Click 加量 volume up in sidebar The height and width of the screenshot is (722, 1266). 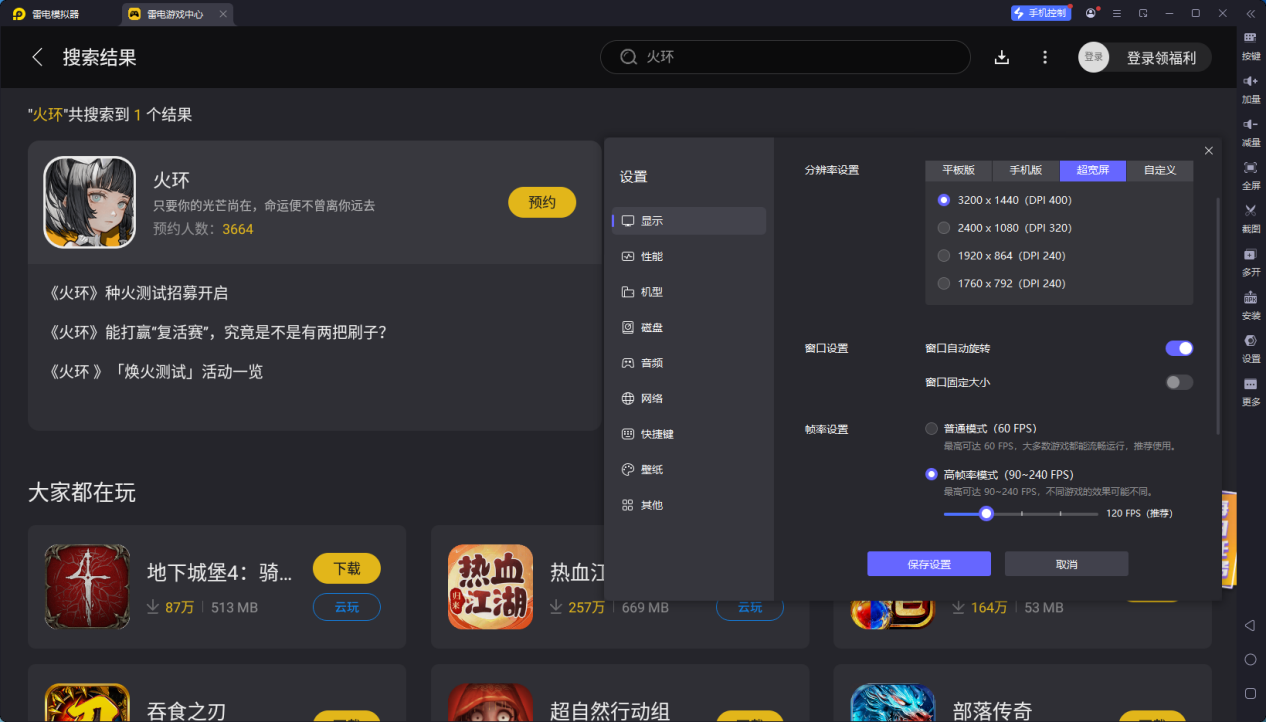1251,89
